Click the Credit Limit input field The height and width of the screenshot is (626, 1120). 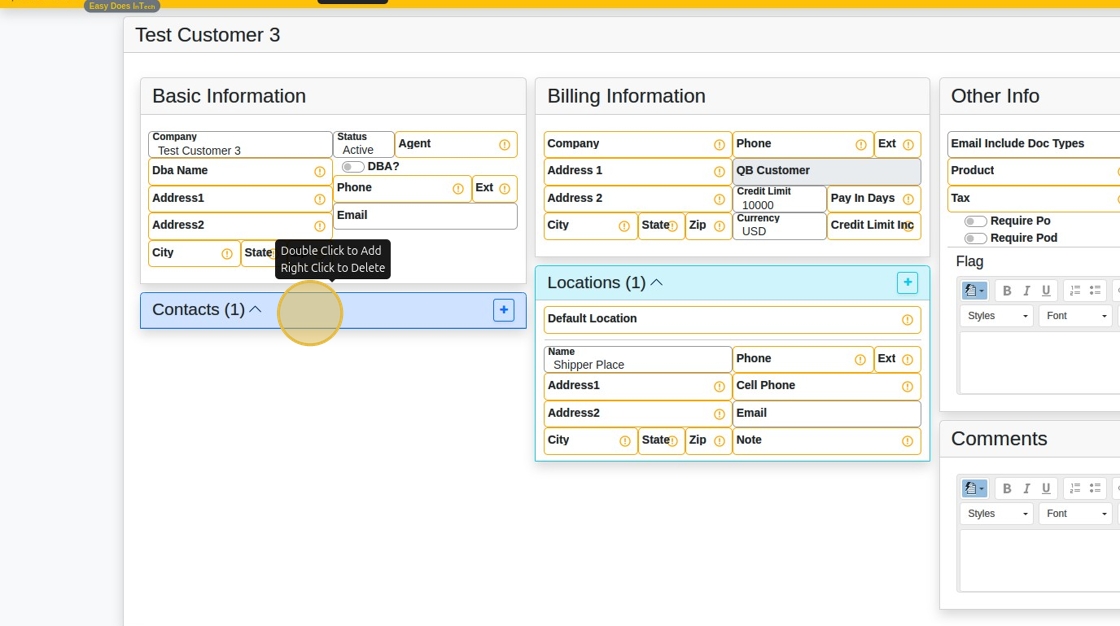(x=779, y=204)
